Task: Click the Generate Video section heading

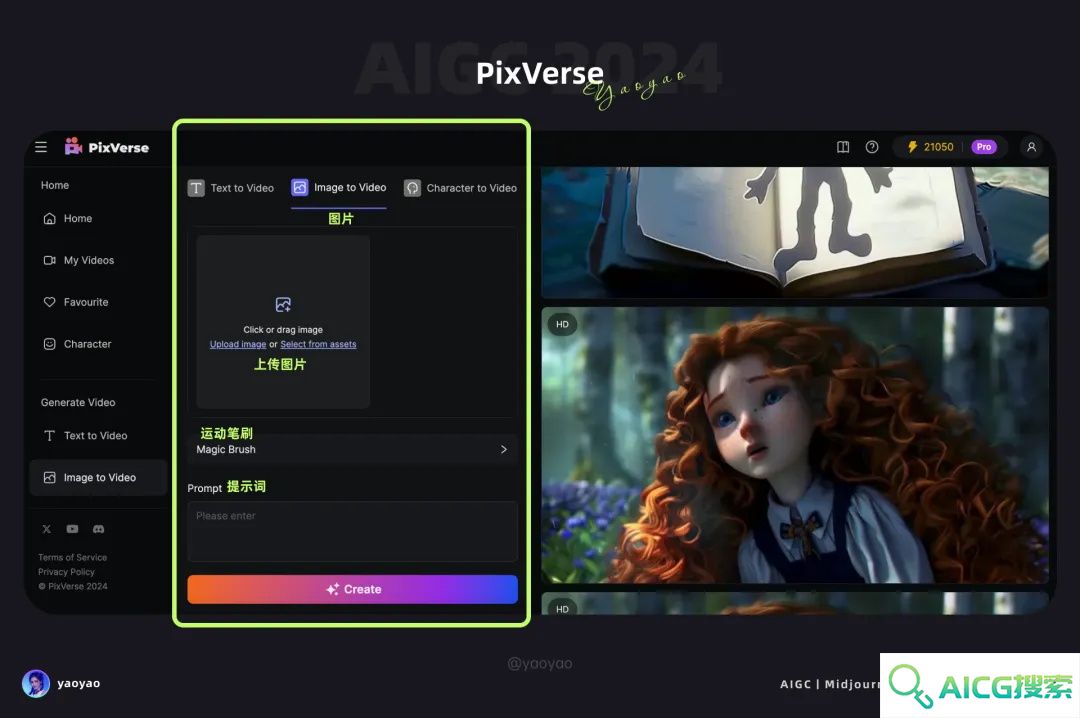Action: [x=78, y=402]
